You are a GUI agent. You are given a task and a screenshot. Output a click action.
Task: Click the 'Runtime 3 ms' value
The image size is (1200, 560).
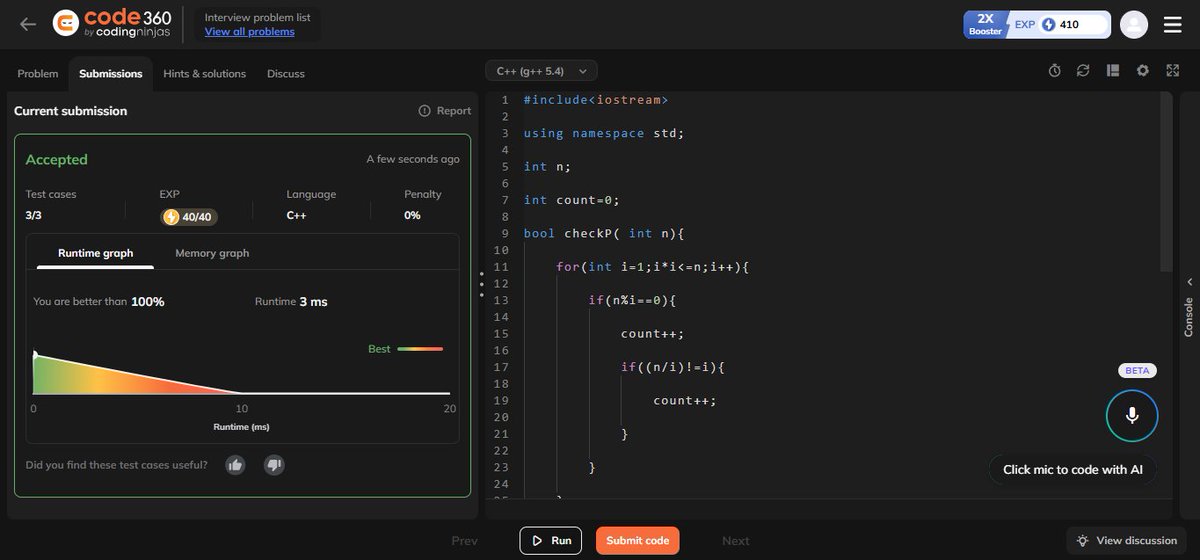point(291,301)
